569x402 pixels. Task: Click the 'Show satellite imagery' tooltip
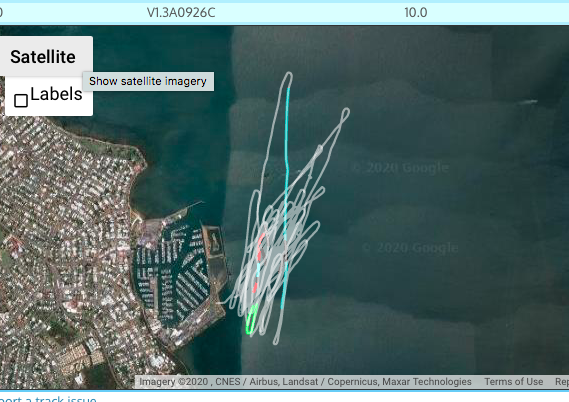coord(148,81)
